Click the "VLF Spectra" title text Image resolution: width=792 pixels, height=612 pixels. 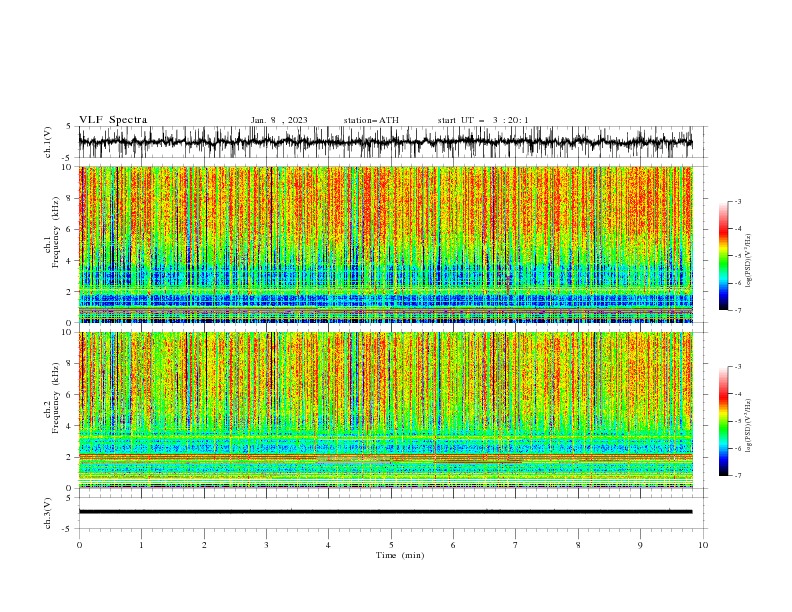tap(113, 120)
